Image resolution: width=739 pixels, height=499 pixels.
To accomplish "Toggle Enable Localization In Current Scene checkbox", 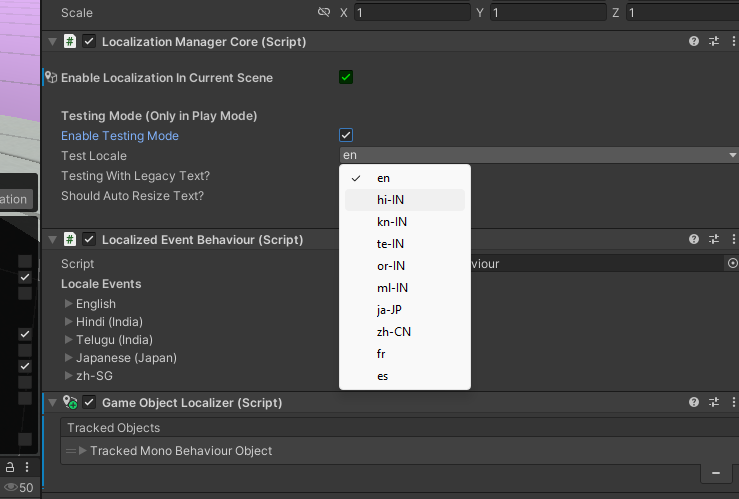I will [346, 77].
